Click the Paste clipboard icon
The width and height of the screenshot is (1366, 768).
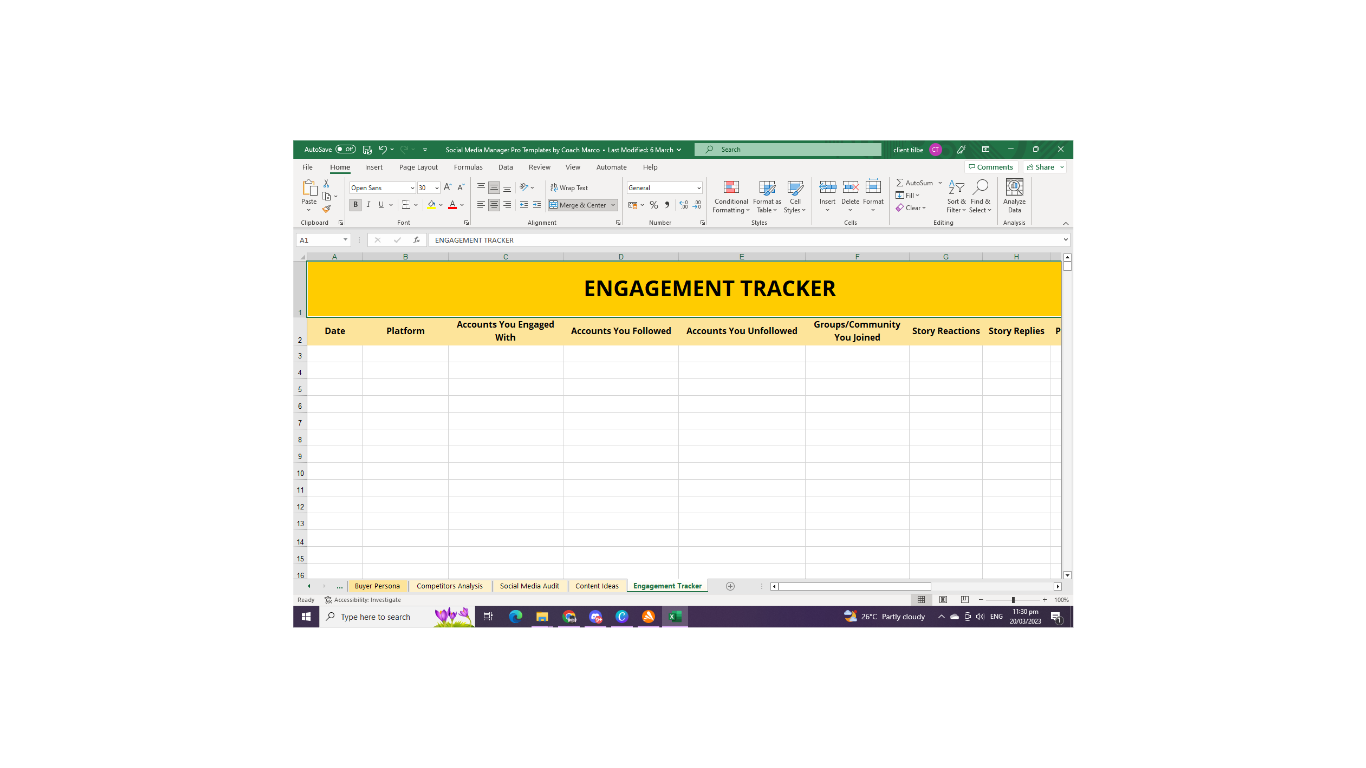pyautogui.click(x=309, y=188)
